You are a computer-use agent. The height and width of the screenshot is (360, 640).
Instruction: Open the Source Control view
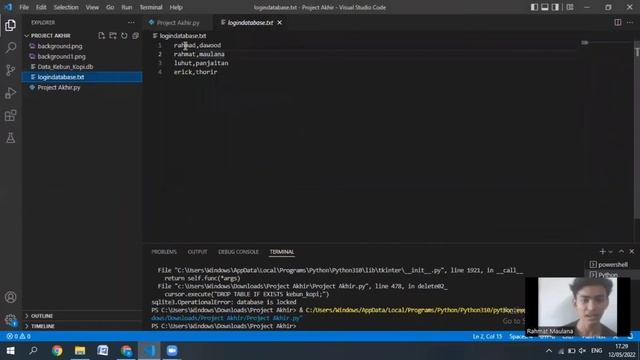[x=11, y=70]
